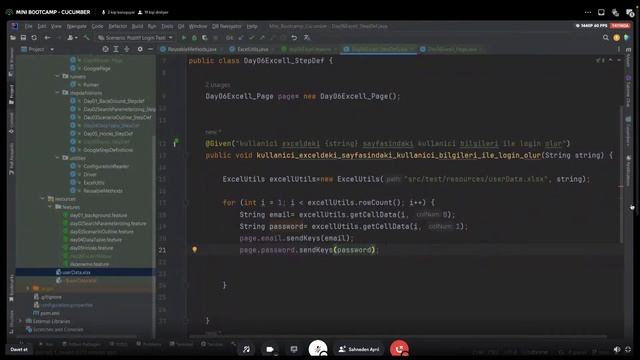640x360 pixels.
Task: Open the run configuration dropdown
Action: [136, 38]
